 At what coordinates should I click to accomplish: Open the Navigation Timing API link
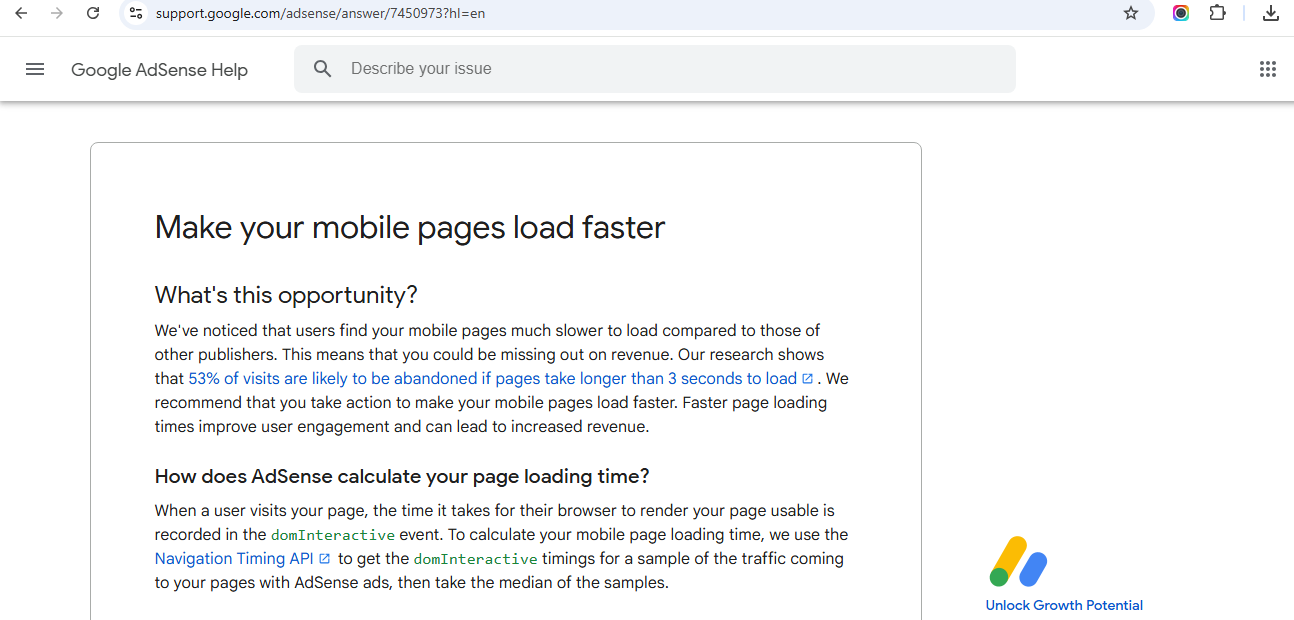pos(234,559)
